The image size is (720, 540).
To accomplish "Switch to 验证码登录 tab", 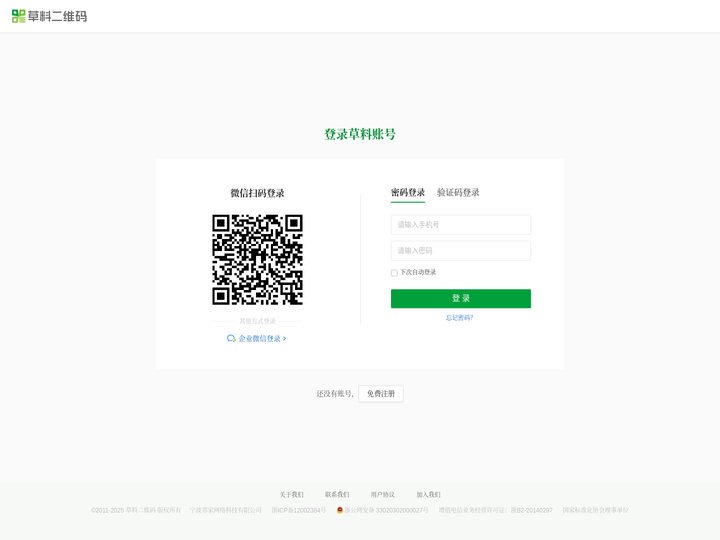I will click(x=458, y=192).
